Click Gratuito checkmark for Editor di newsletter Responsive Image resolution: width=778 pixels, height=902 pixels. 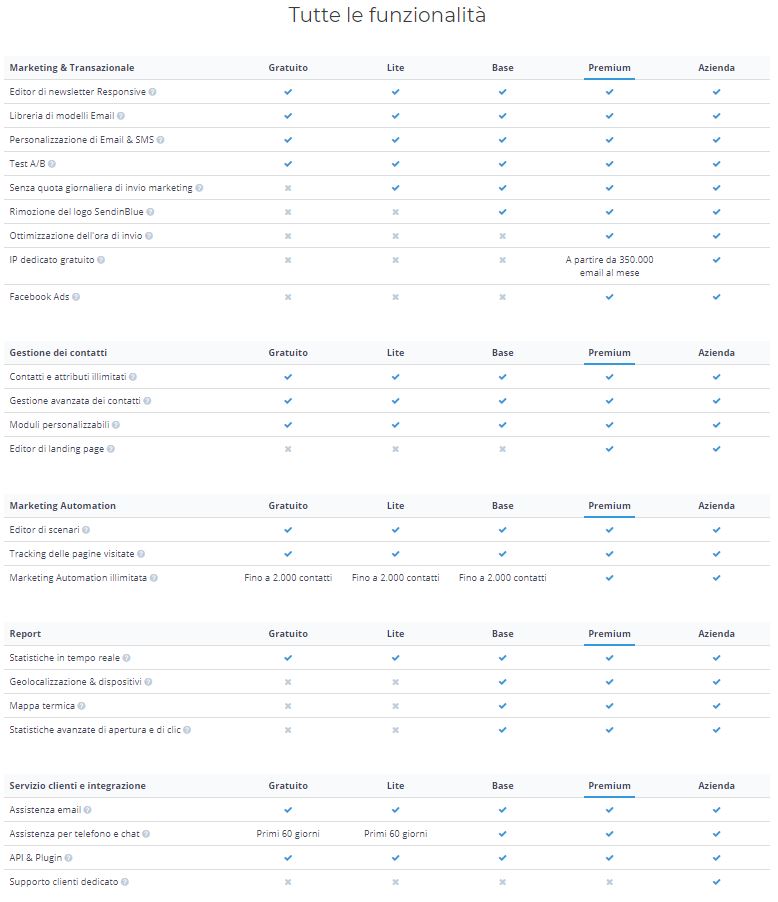pyautogui.click(x=288, y=92)
